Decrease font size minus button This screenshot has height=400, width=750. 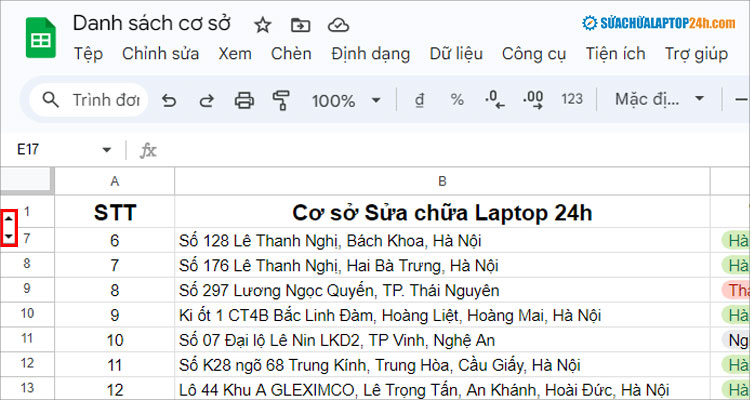(741, 100)
